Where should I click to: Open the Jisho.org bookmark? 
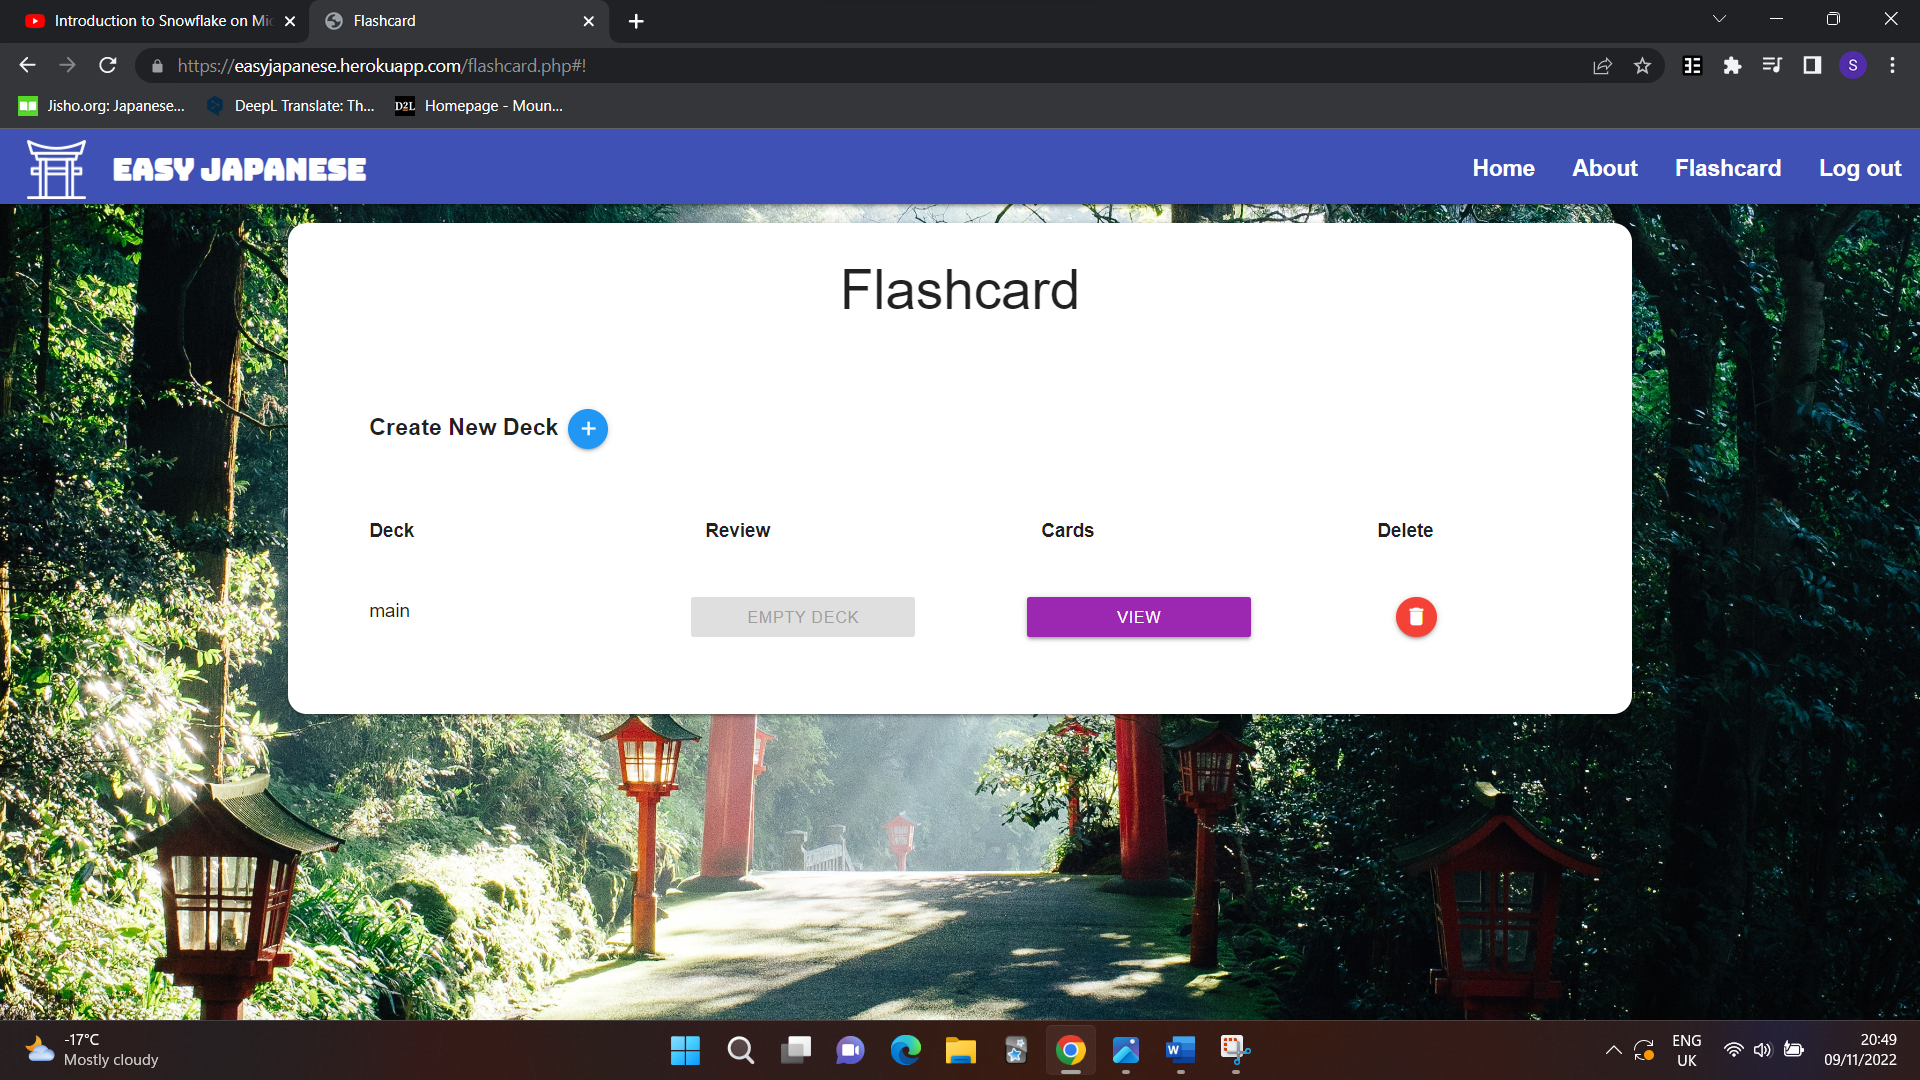[x=102, y=106]
